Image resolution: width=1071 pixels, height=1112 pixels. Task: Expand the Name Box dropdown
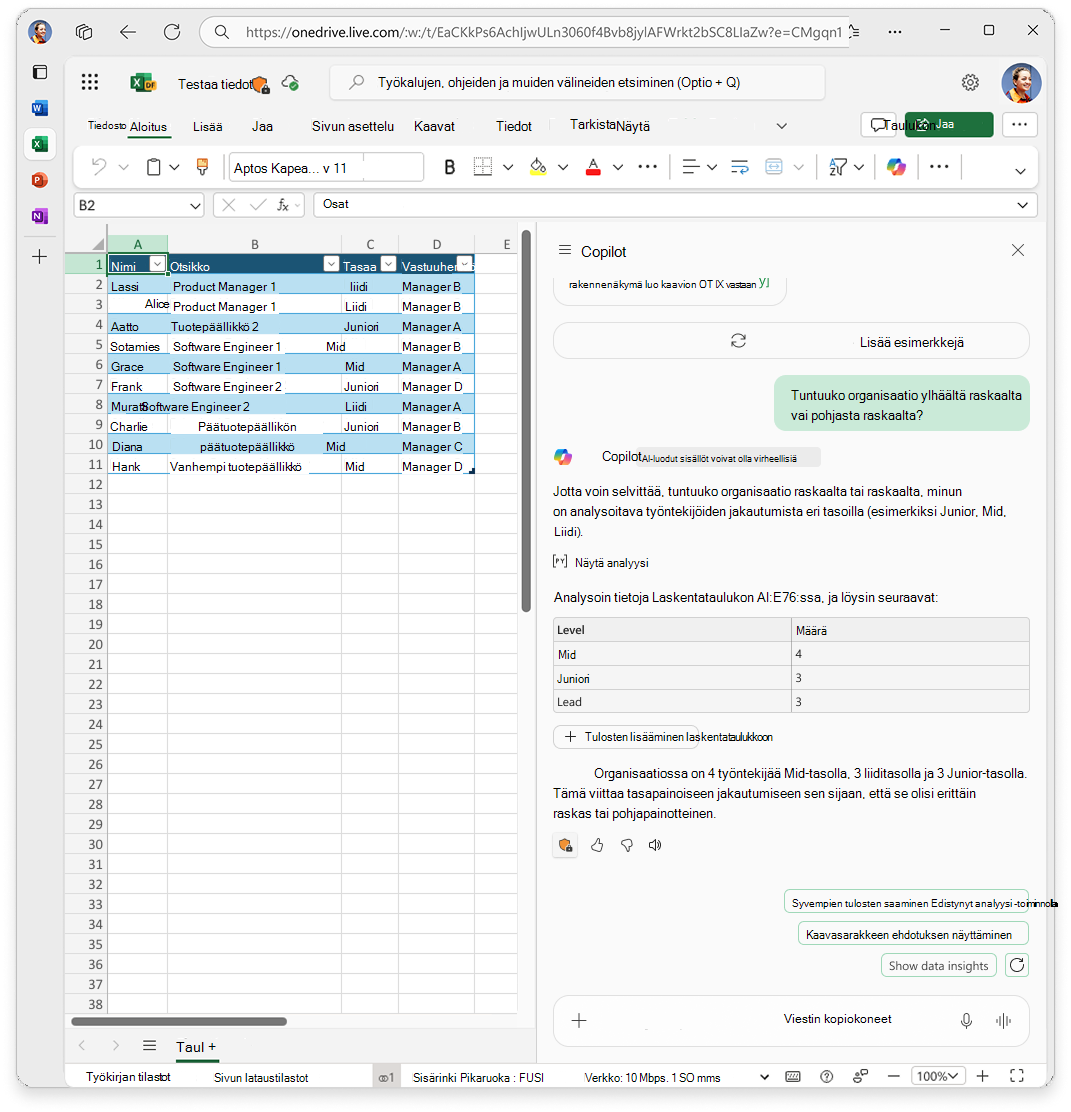195,206
